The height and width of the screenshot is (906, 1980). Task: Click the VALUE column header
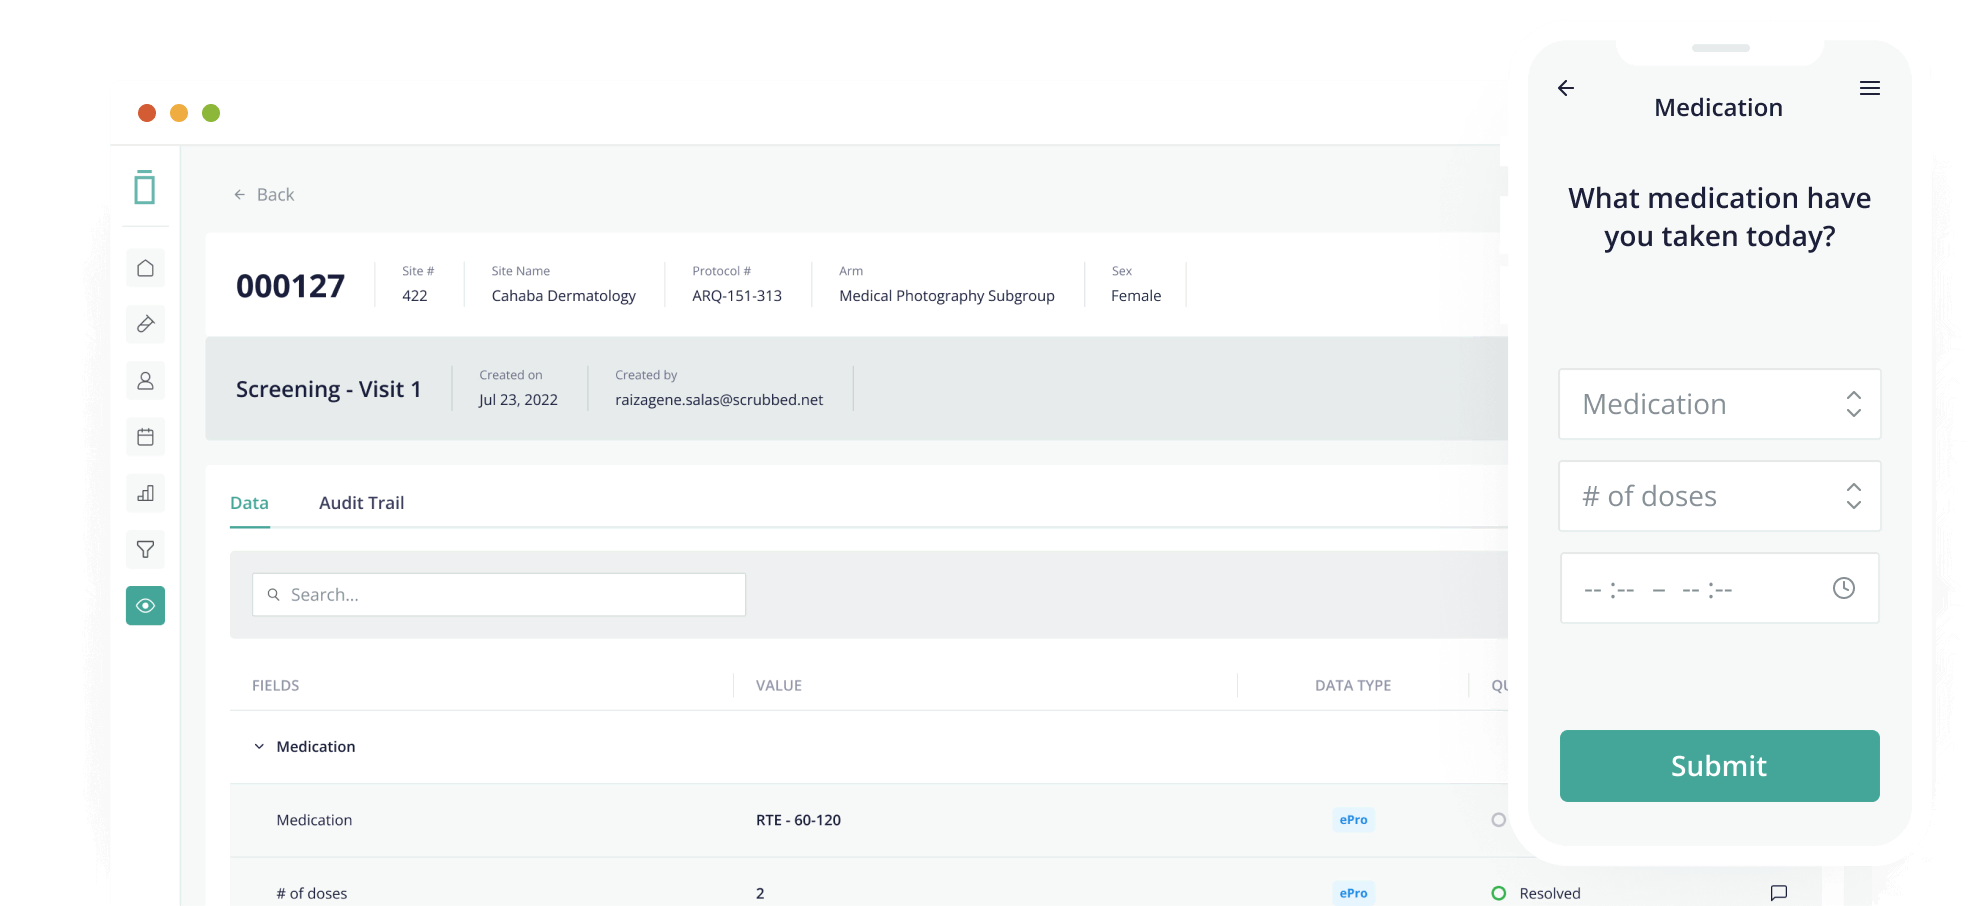[778, 685]
